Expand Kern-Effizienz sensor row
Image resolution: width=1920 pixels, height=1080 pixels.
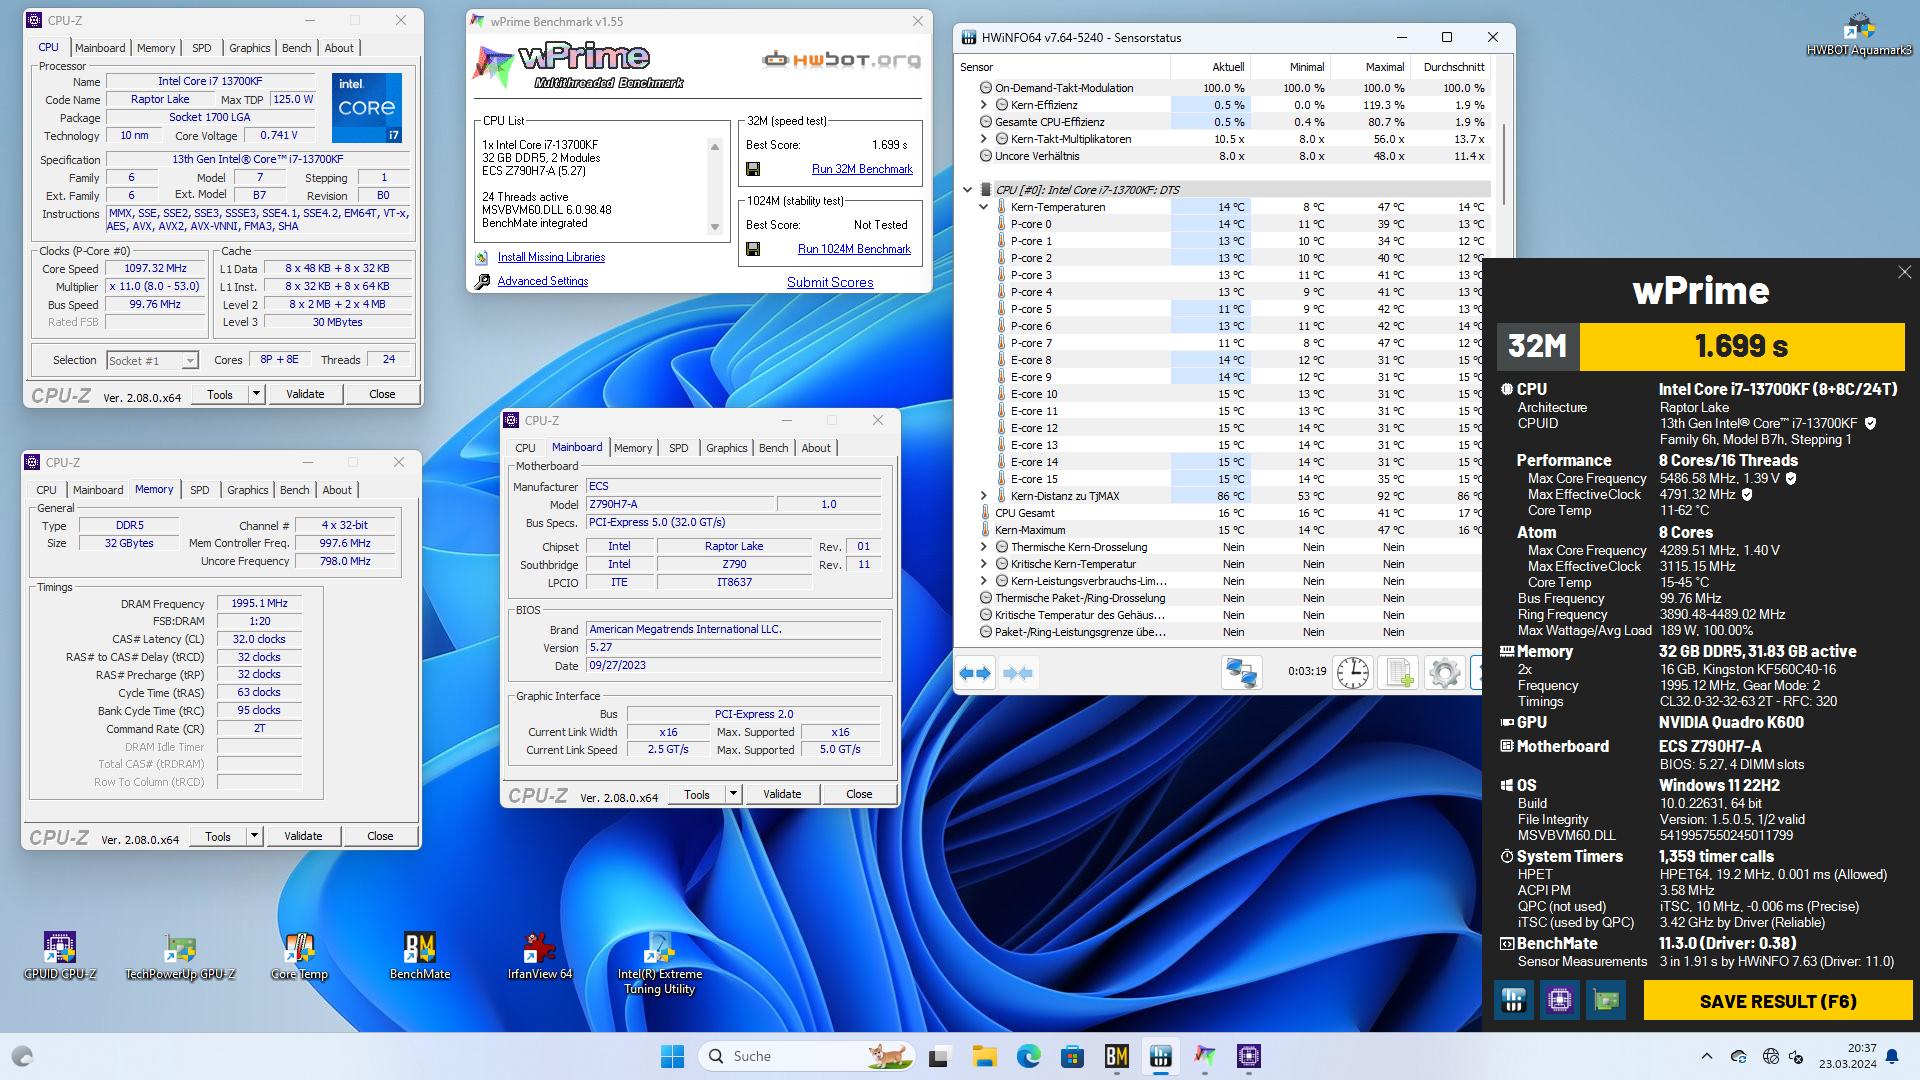(983, 105)
